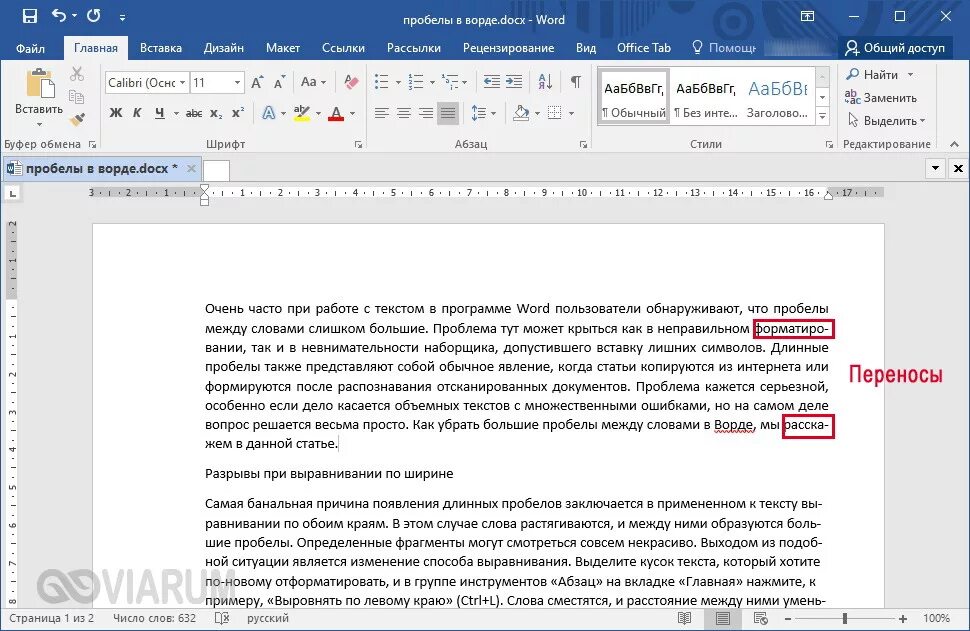
Task: Toggle superscript x² formatting
Action: point(238,113)
